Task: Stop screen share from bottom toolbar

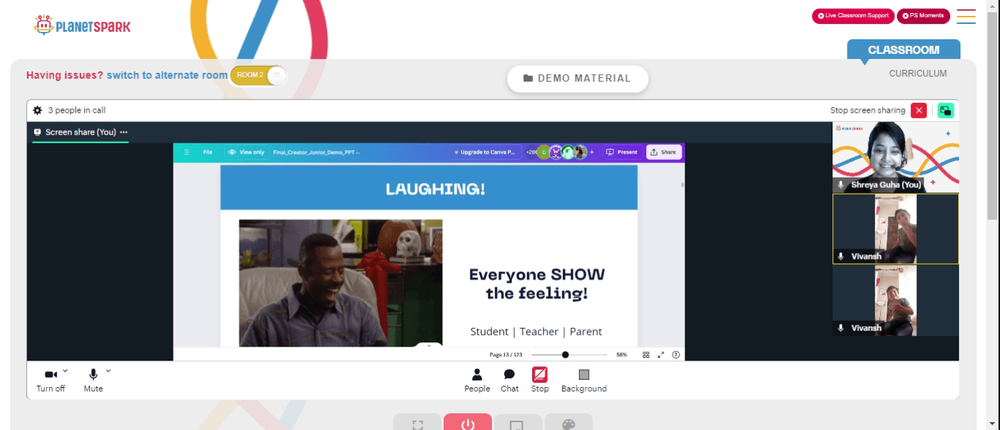Action: [x=540, y=381]
